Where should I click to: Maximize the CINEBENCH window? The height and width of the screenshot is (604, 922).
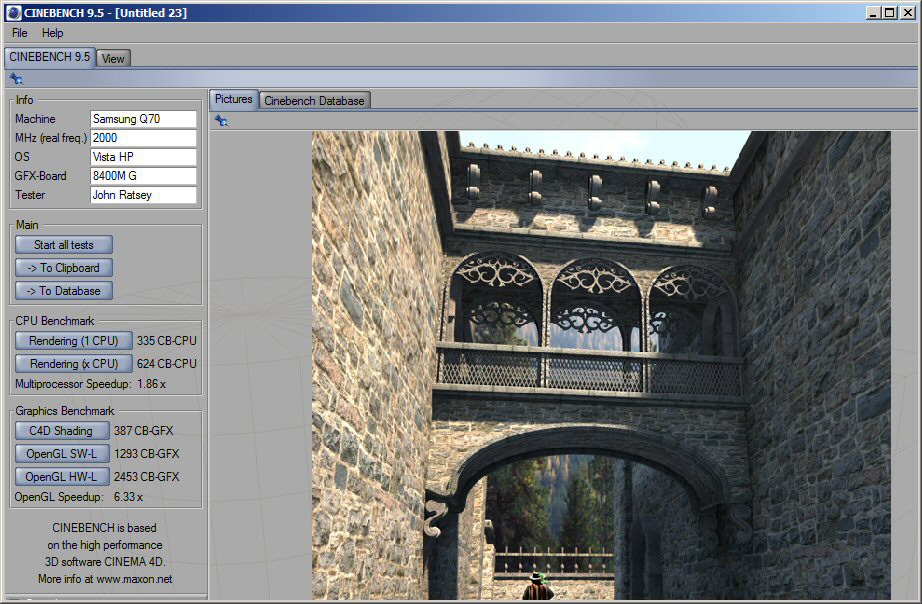(890, 12)
